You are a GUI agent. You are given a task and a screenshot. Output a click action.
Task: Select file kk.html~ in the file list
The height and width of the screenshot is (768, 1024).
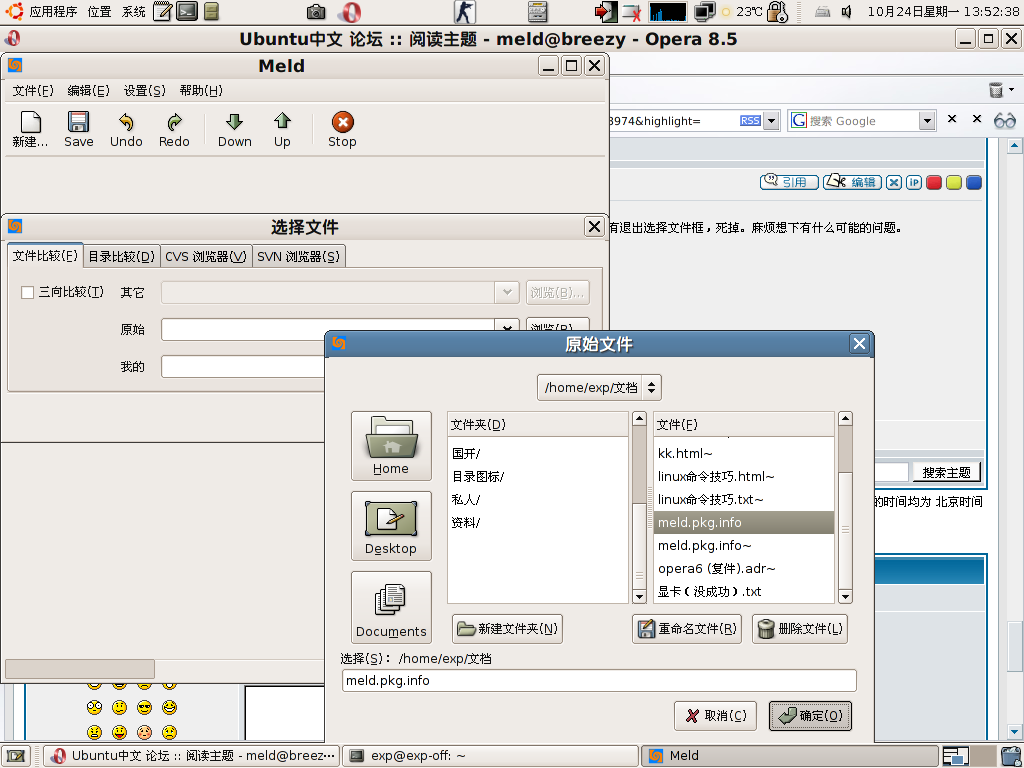pos(744,453)
